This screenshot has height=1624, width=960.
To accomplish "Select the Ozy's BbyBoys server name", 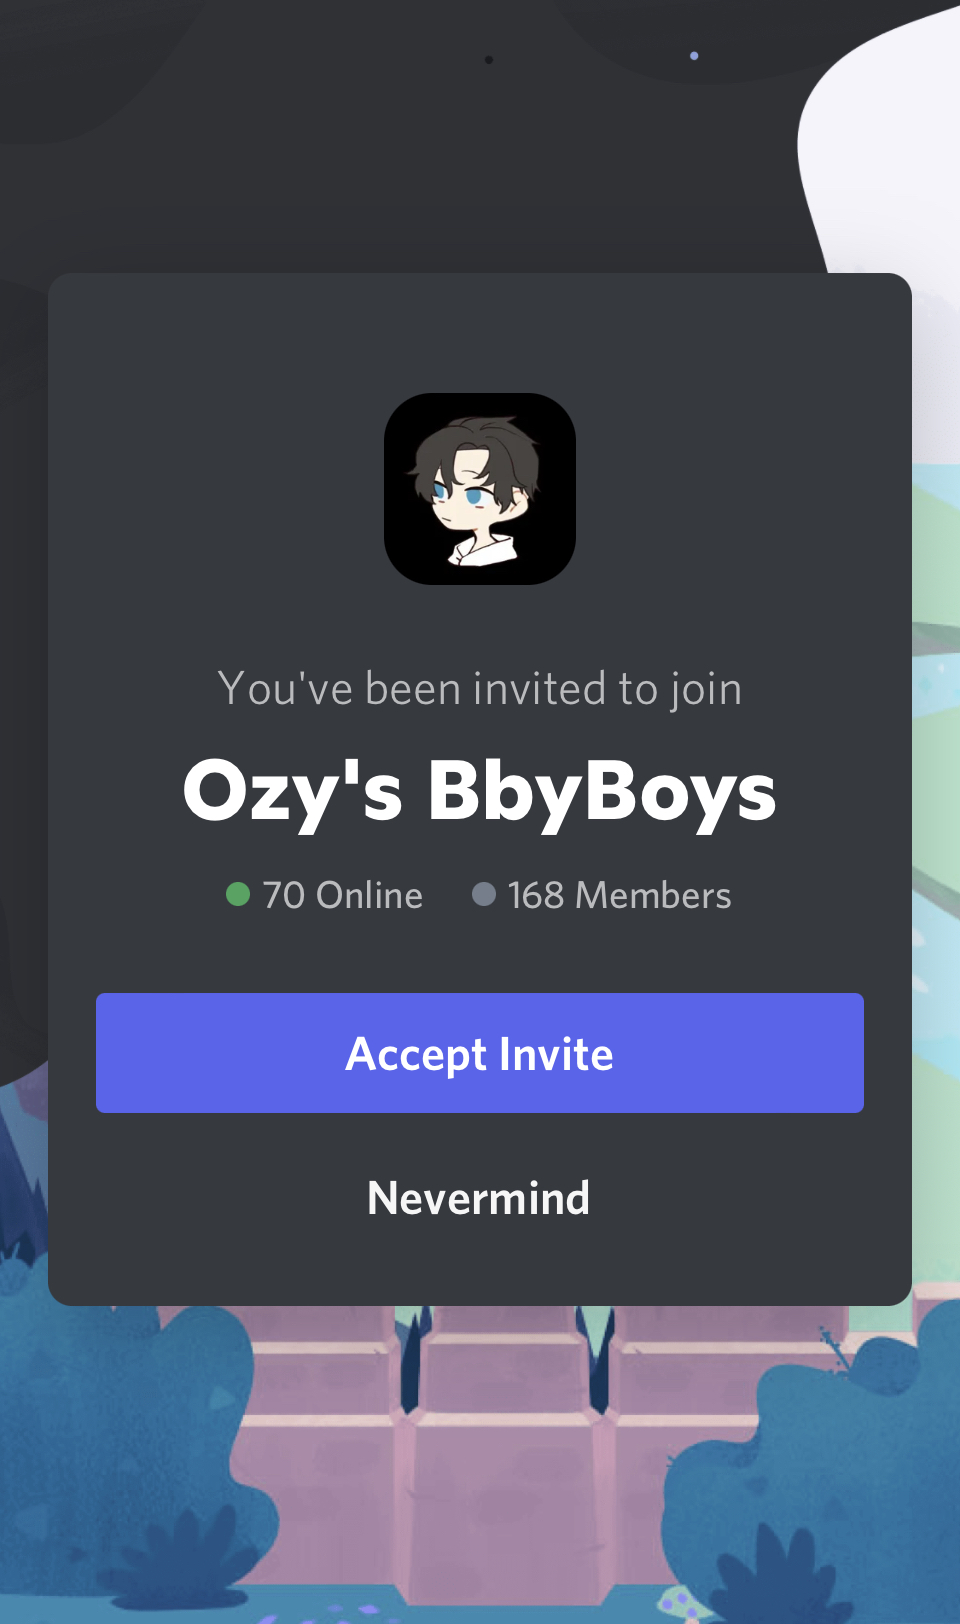I will pos(480,792).
